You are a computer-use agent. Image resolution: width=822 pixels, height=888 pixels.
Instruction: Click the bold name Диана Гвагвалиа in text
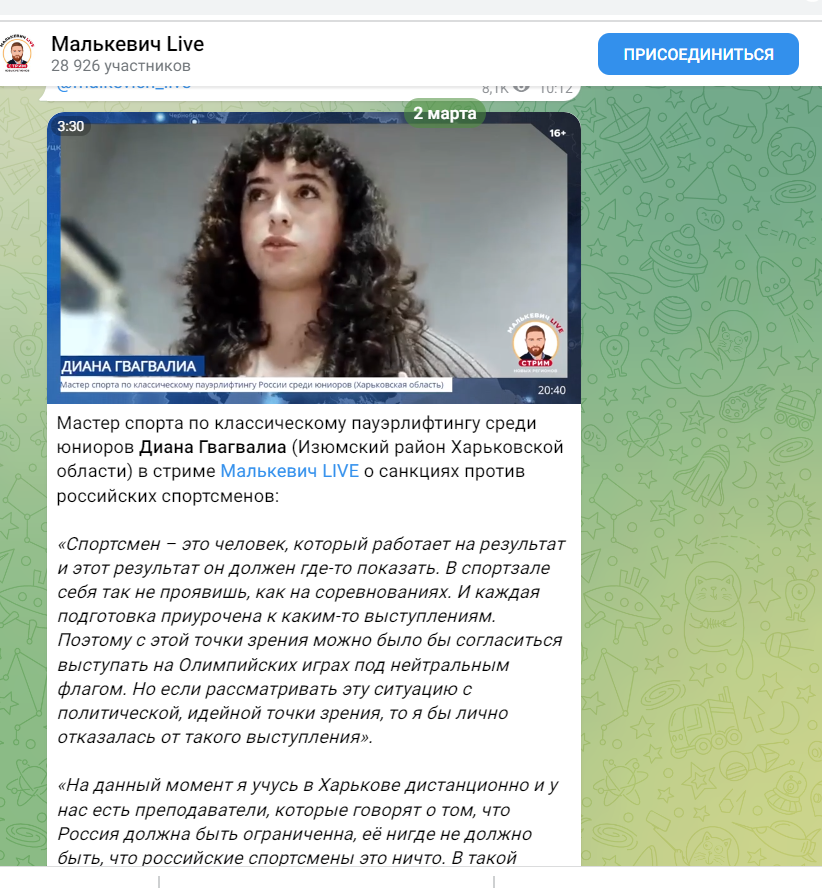[x=213, y=447]
